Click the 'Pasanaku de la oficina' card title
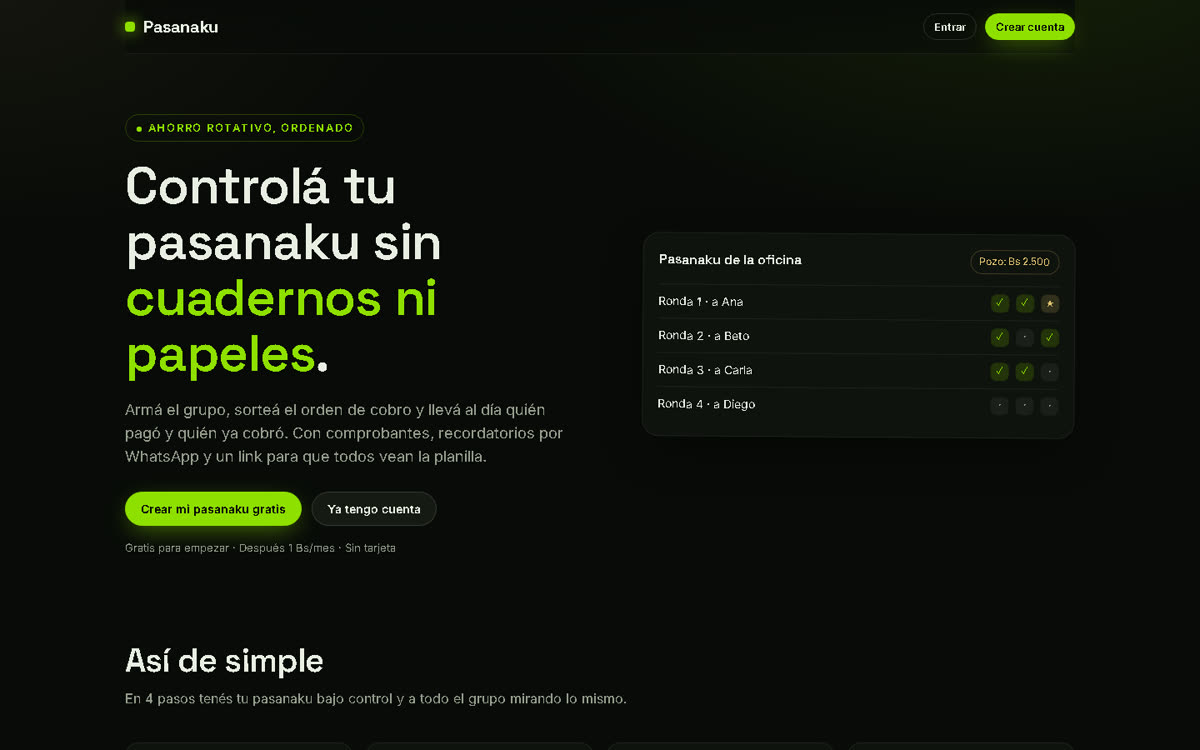 [730, 260]
